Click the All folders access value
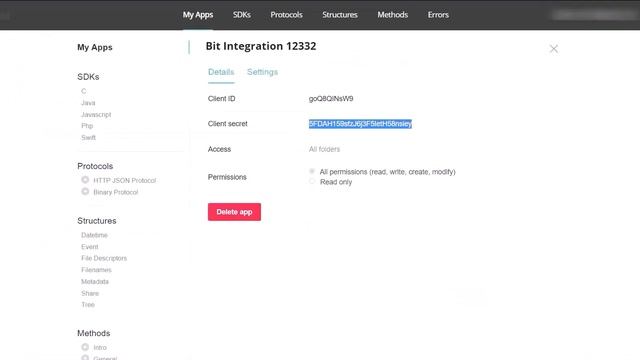The image size is (640, 360). (x=324, y=149)
